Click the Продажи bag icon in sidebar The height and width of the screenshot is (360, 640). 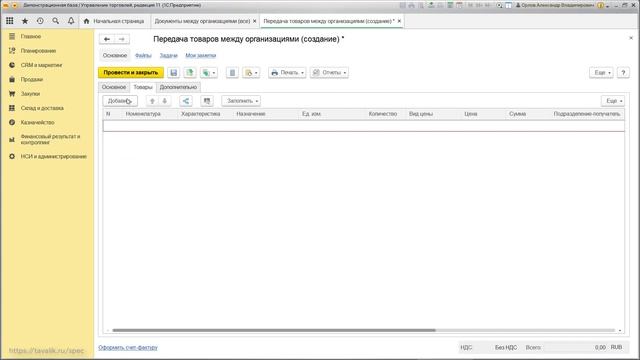coord(12,80)
